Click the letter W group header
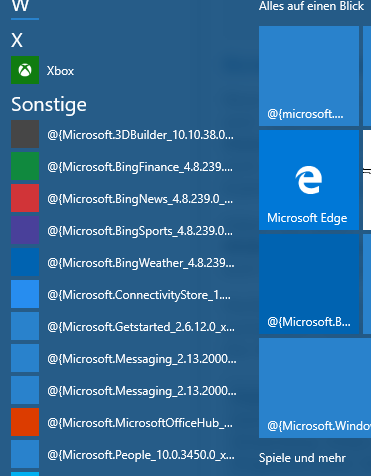The height and width of the screenshot is (476, 371). [x=20, y=6]
